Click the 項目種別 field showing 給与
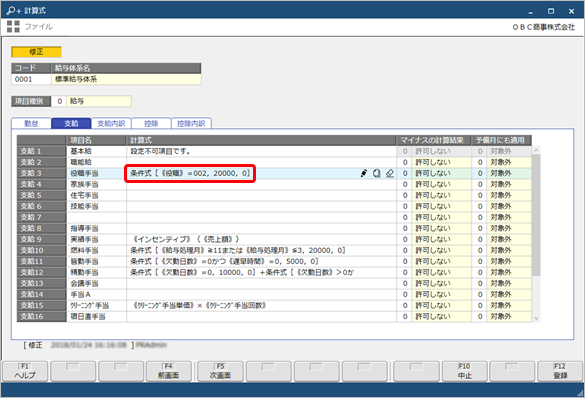The width and height of the screenshot is (585, 398). (98, 101)
